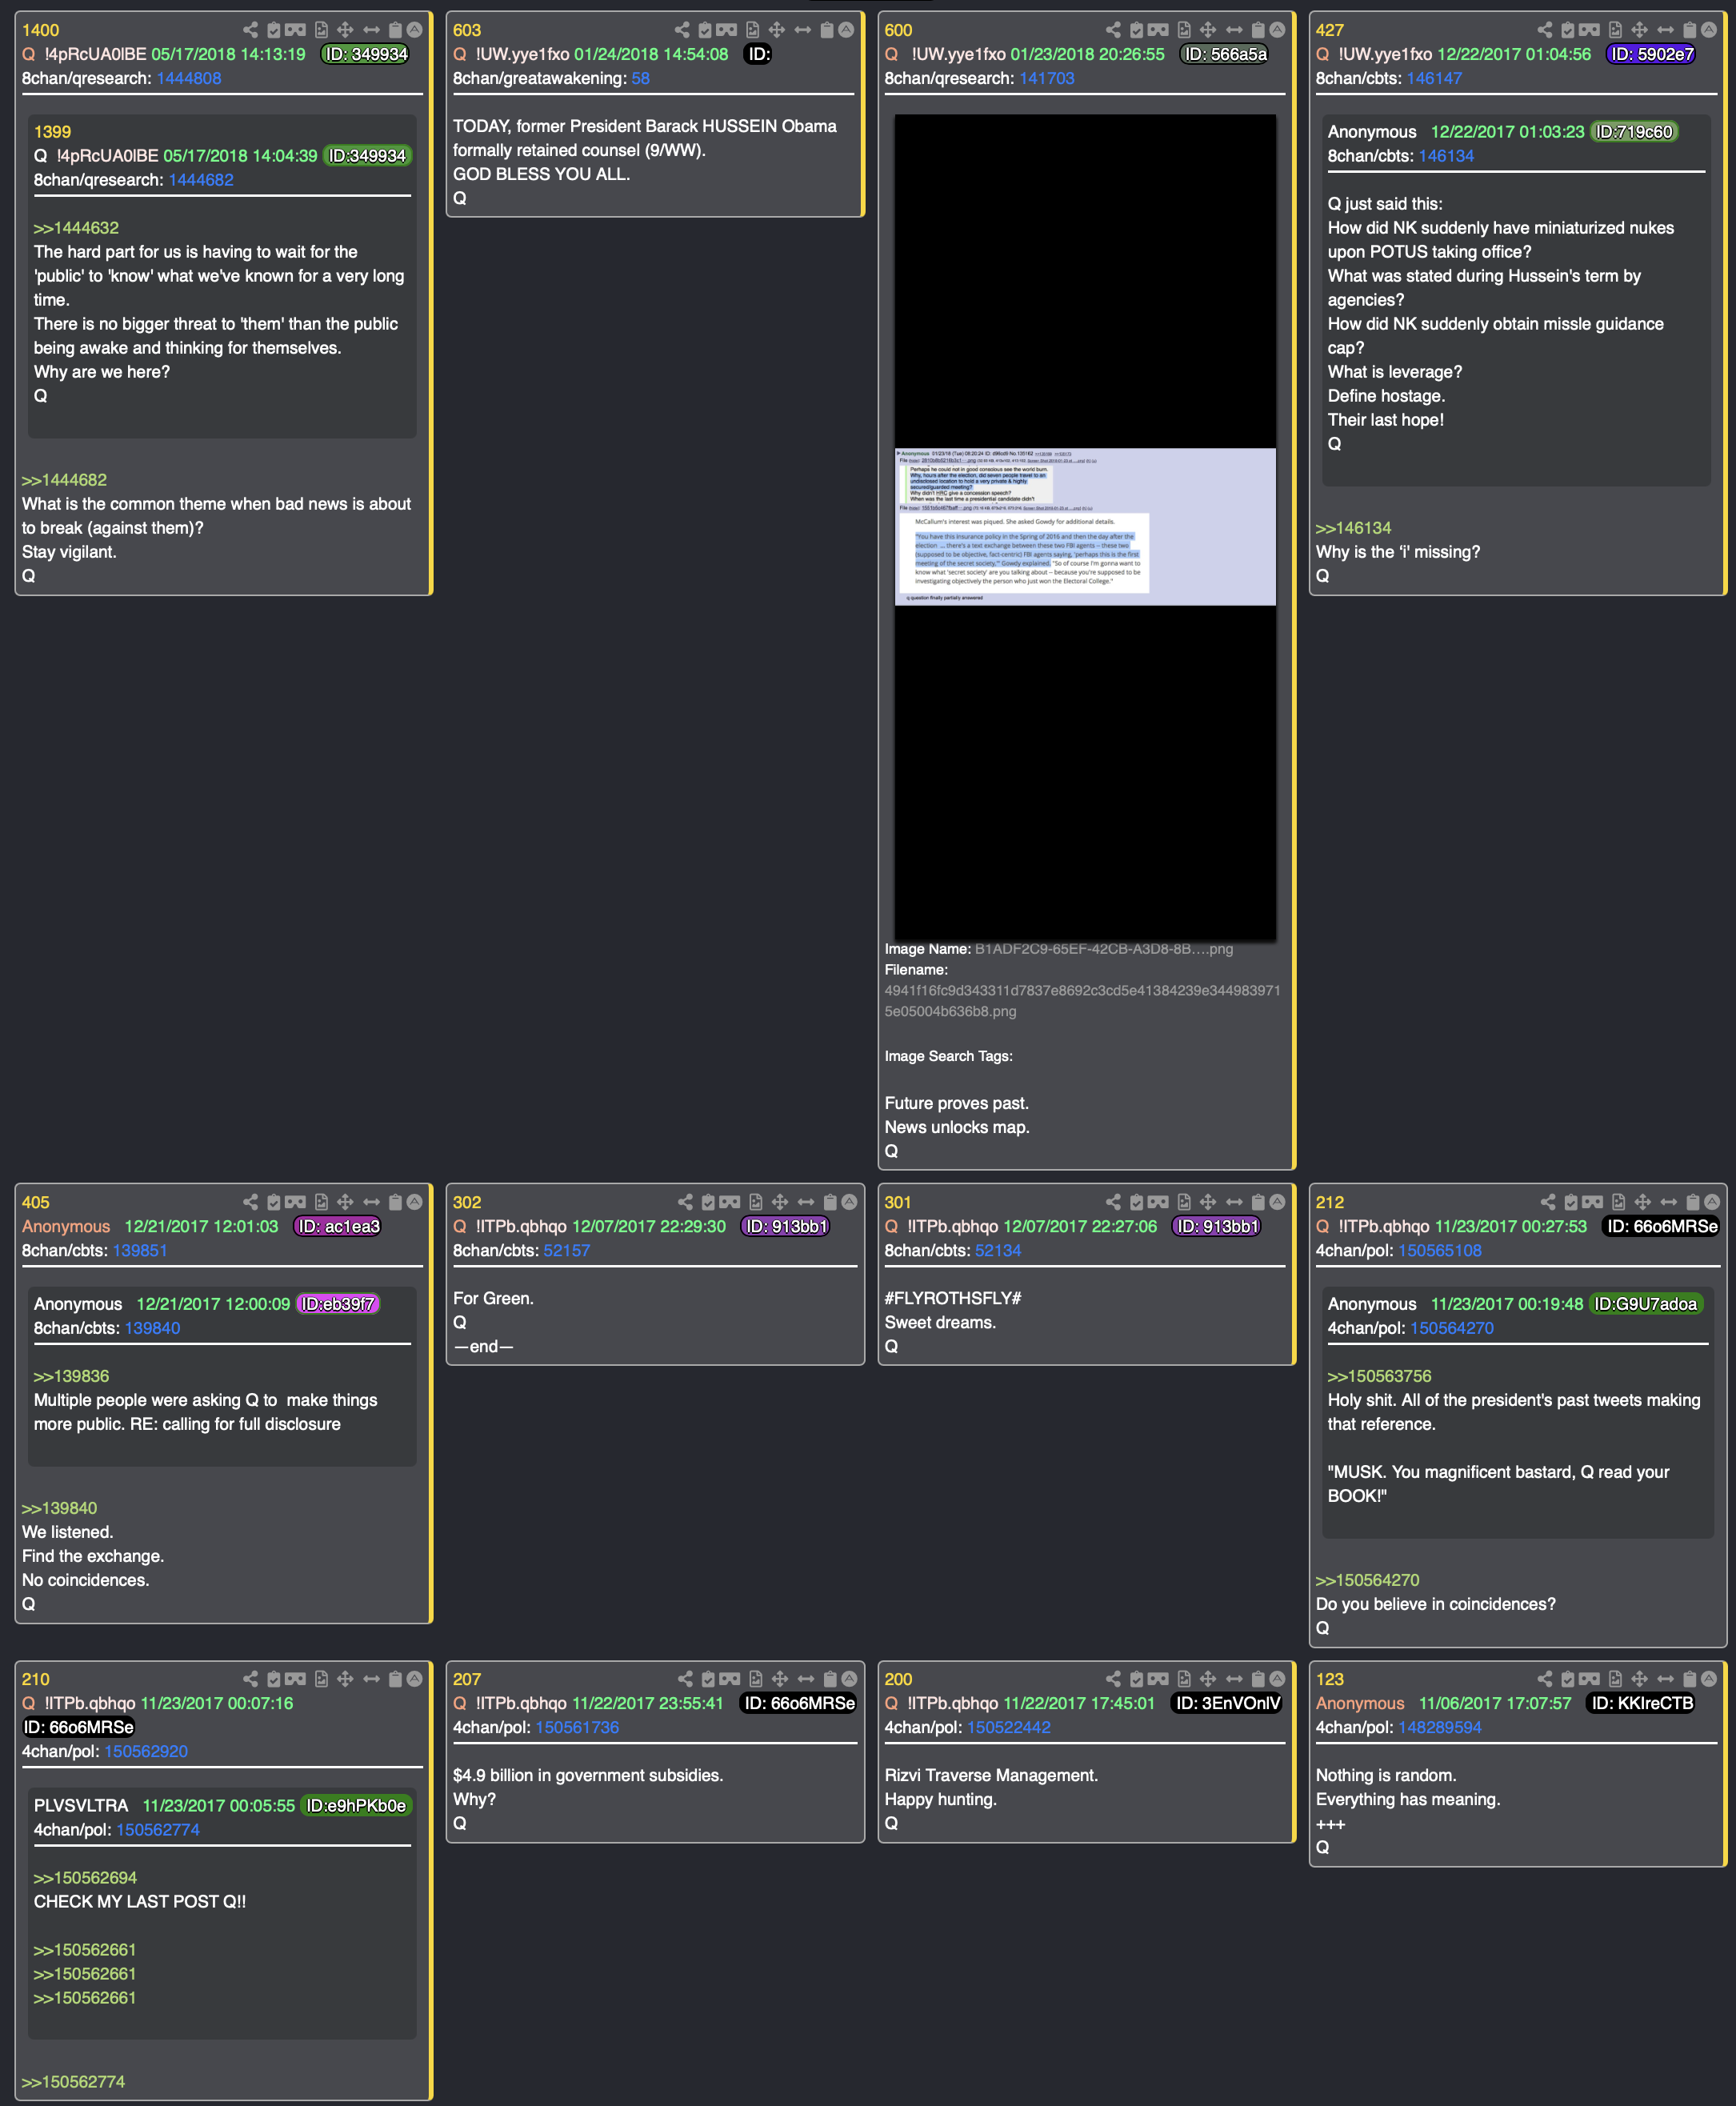Viewport: 1736px width, 2106px height.
Task: Click the circled up-arrow icon on post 603
Action: (846, 30)
